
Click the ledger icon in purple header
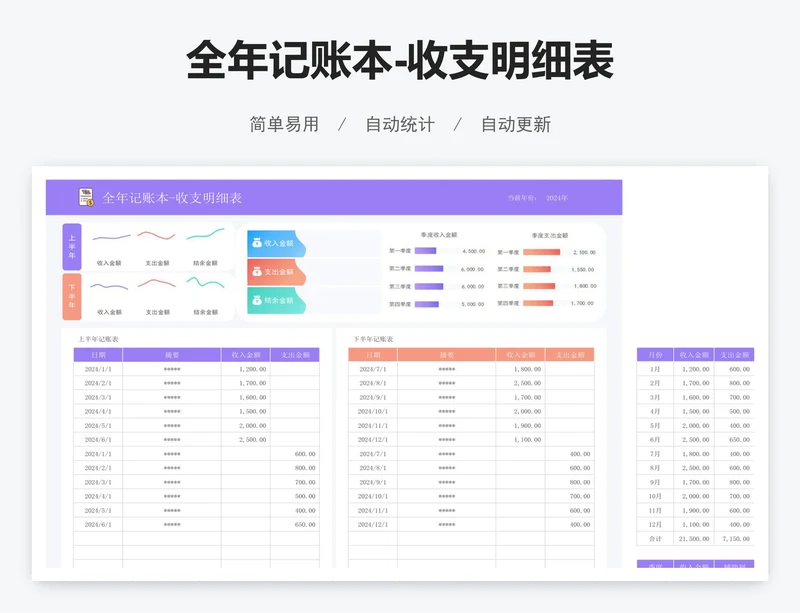[x=86, y=197]
